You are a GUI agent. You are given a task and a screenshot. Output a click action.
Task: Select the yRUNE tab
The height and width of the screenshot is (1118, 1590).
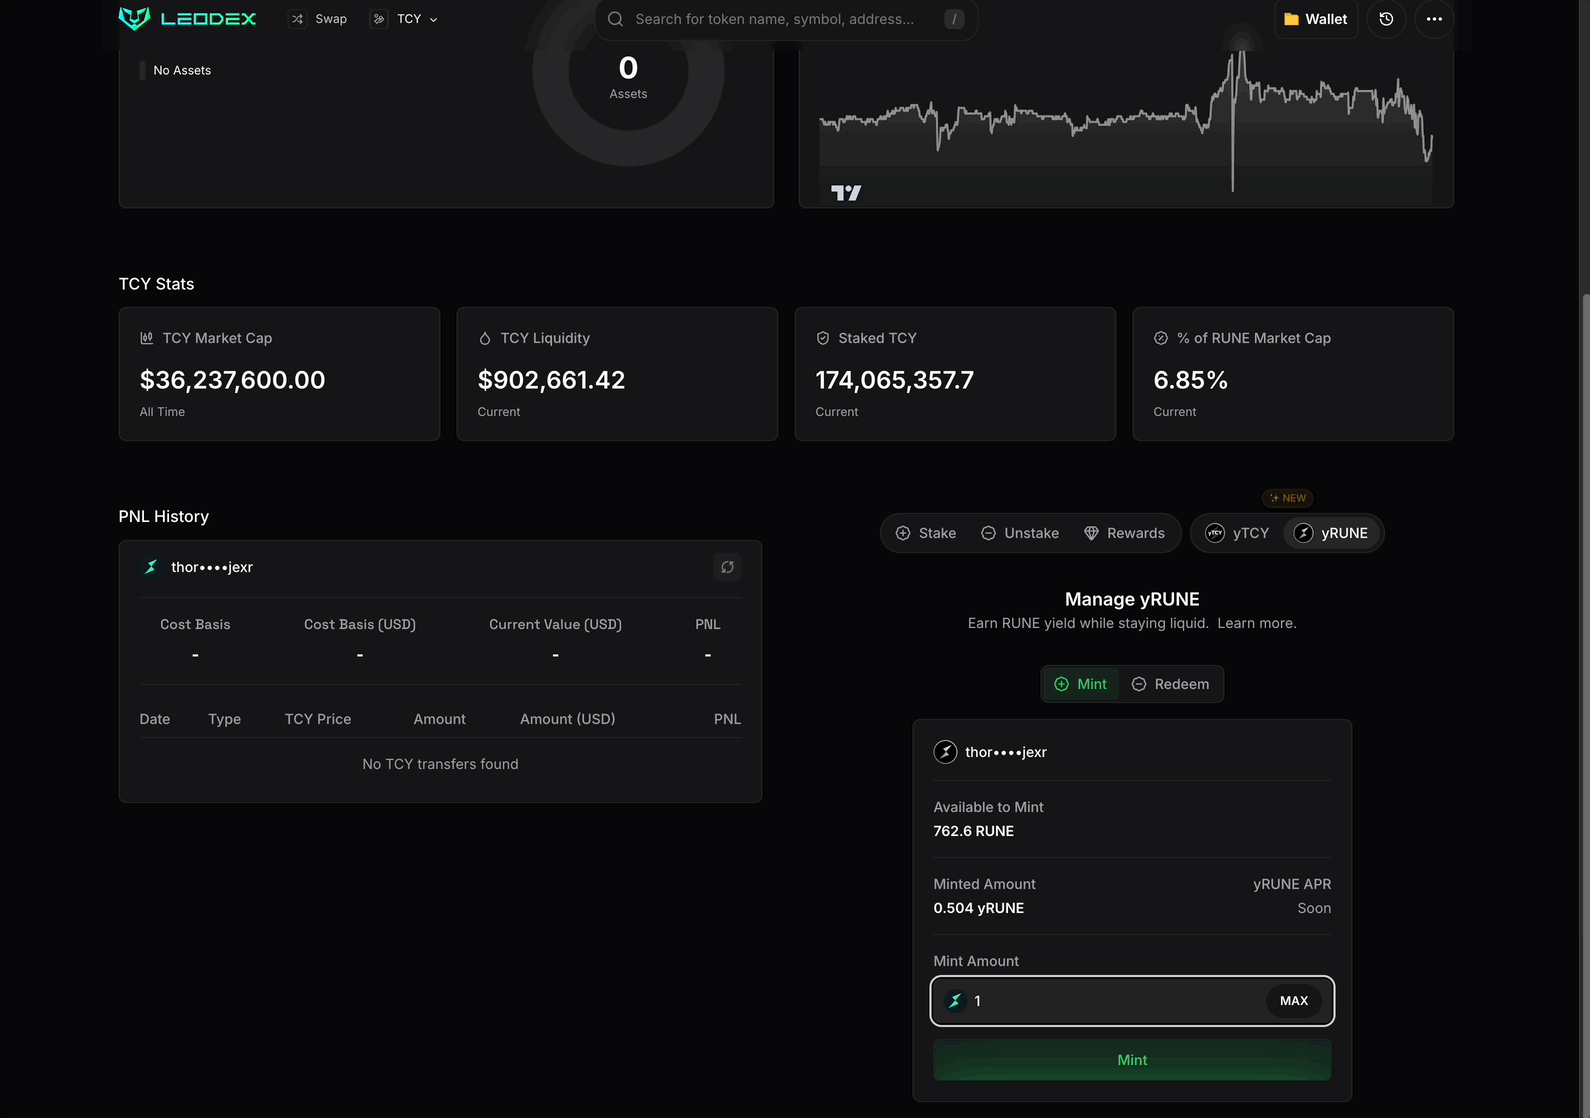pyautogui.click(x=1331, y=533)
